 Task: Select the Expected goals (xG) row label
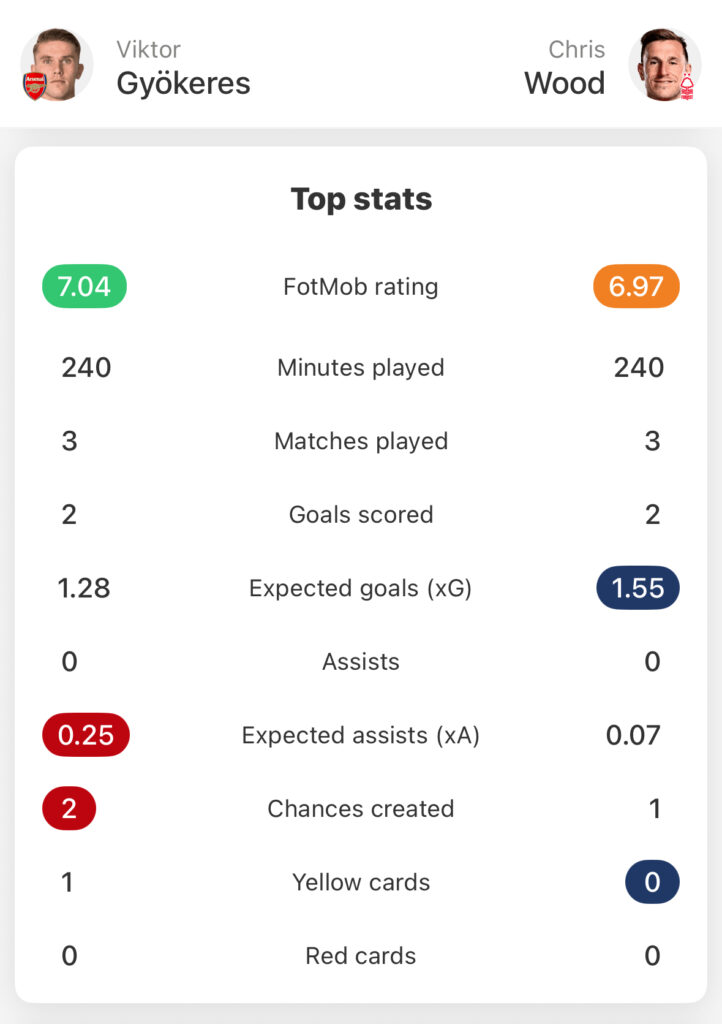(360, 588)
